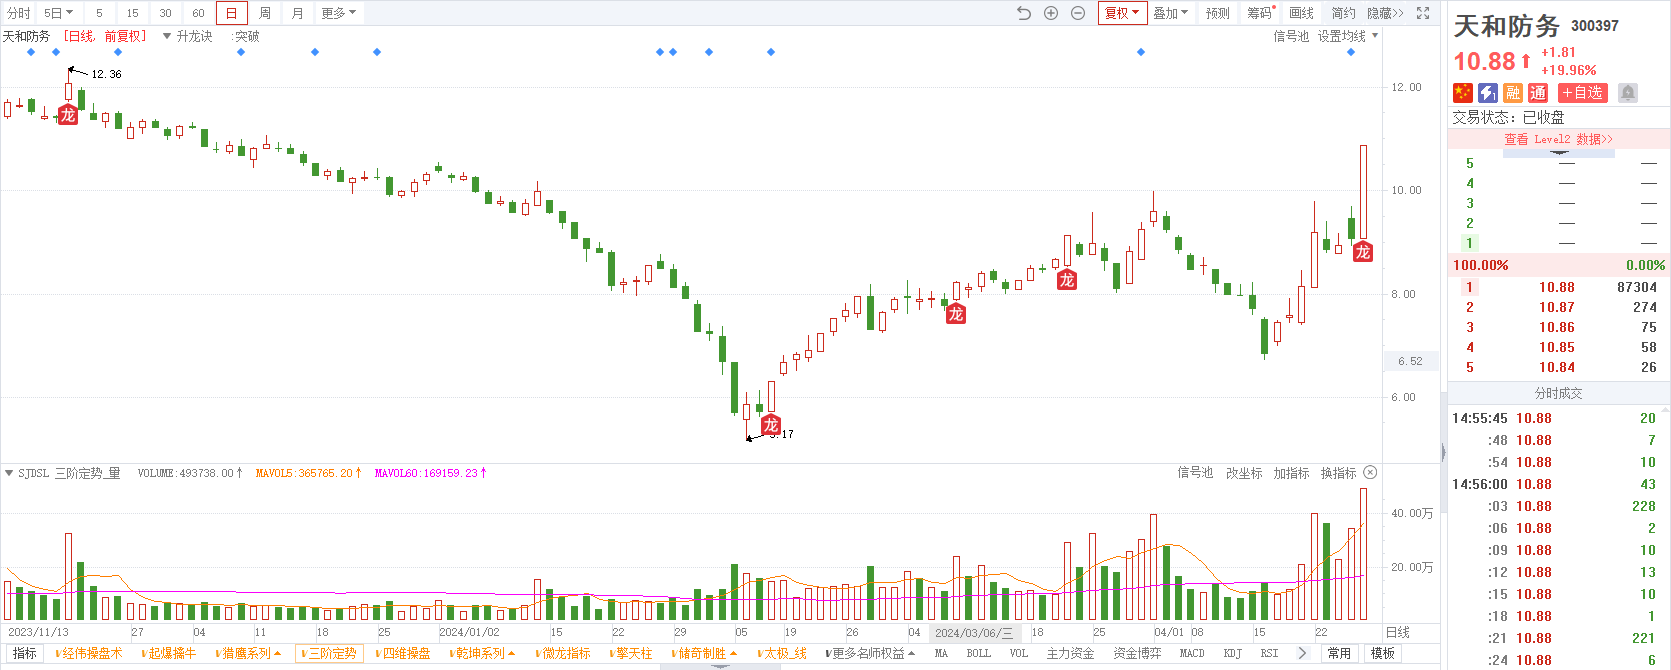Zoom in the K-line chart with plus icon

(x=1051, y=13)
